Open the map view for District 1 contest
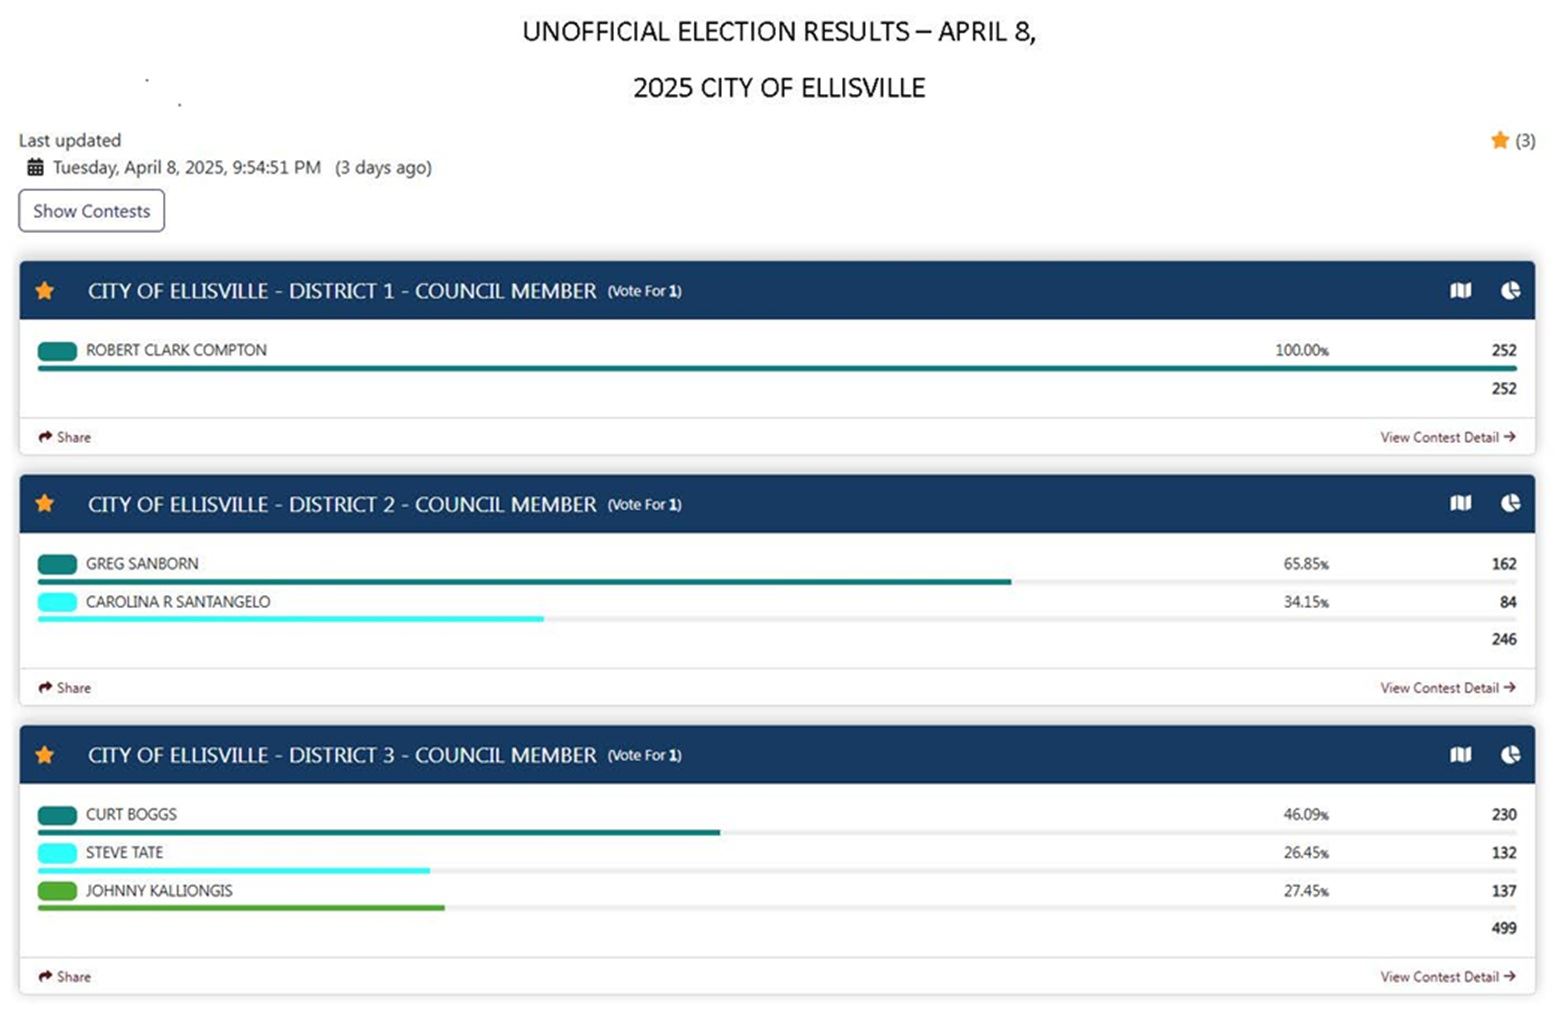This screenshot has height=1026, width=1558. 1460,291
